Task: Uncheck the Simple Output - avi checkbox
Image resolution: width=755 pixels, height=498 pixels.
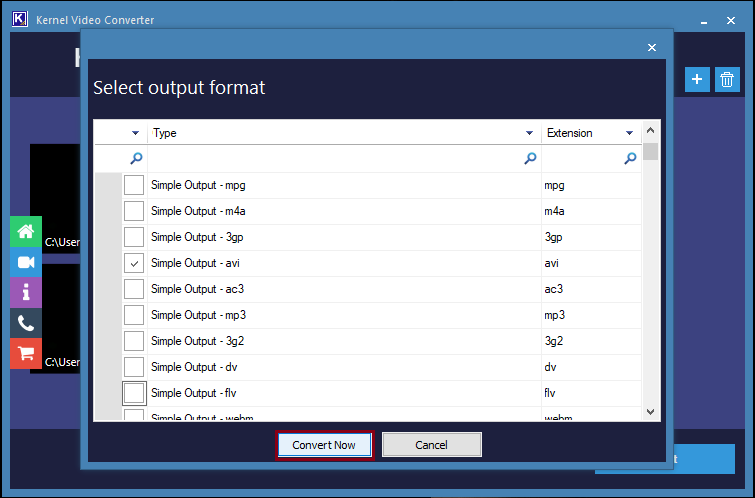Action: click(x=134, y=263)
